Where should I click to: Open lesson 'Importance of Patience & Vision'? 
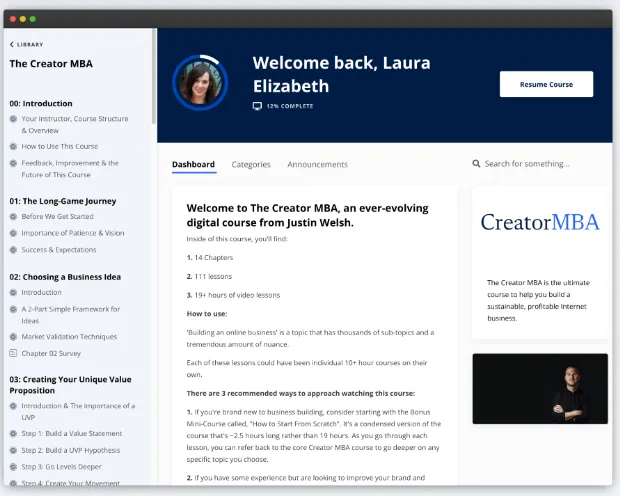[x=73, y=233]
